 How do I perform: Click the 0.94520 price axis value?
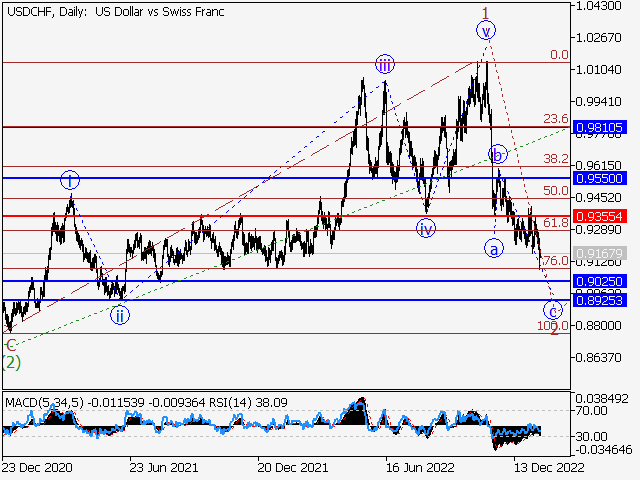coord(598,198)
